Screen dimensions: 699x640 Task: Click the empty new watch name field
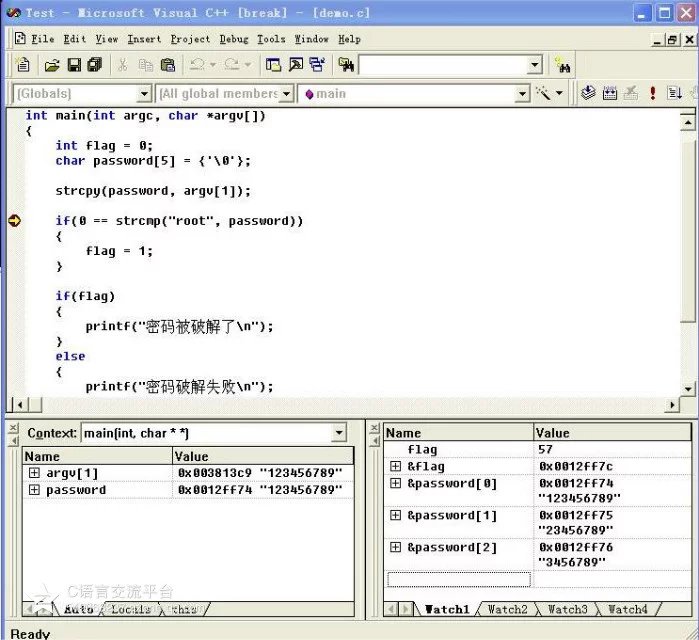pyautogui.click(x=459, y=579)
